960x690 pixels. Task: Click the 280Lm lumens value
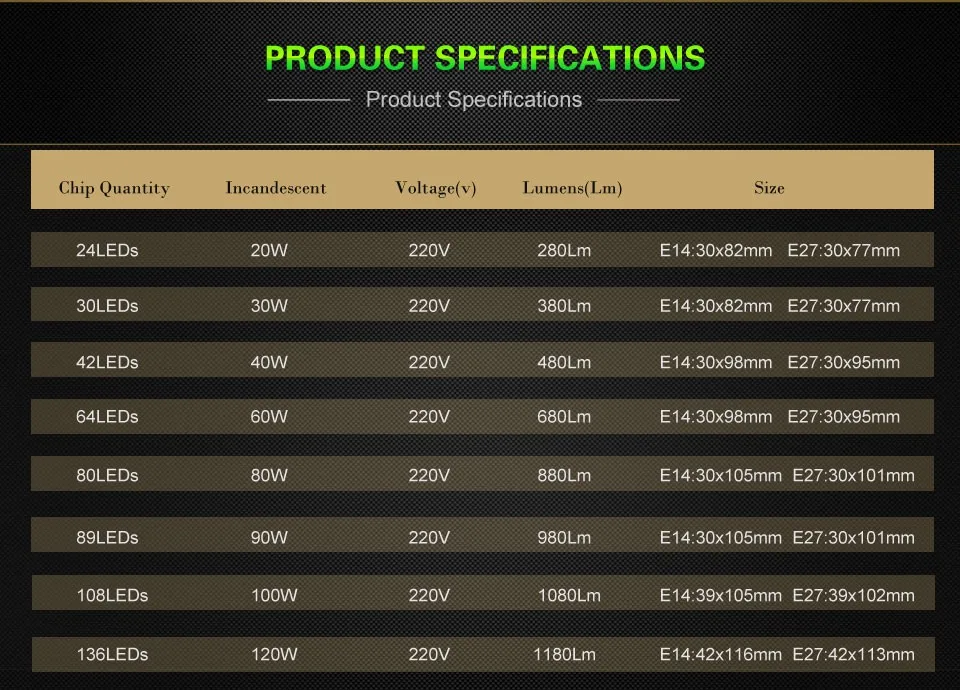click(564, 251)
